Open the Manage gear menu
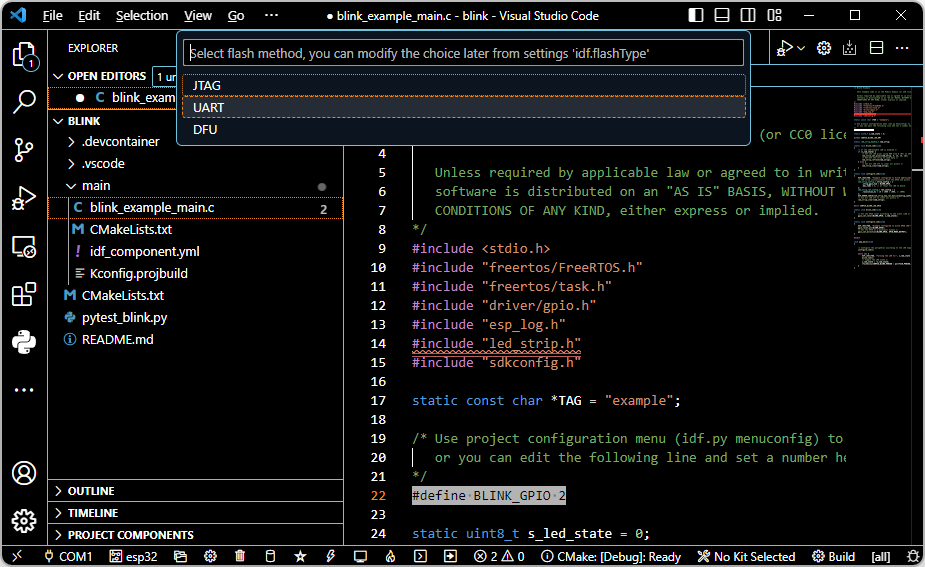The width and height of the screenshot is (925, 567). 24,521
